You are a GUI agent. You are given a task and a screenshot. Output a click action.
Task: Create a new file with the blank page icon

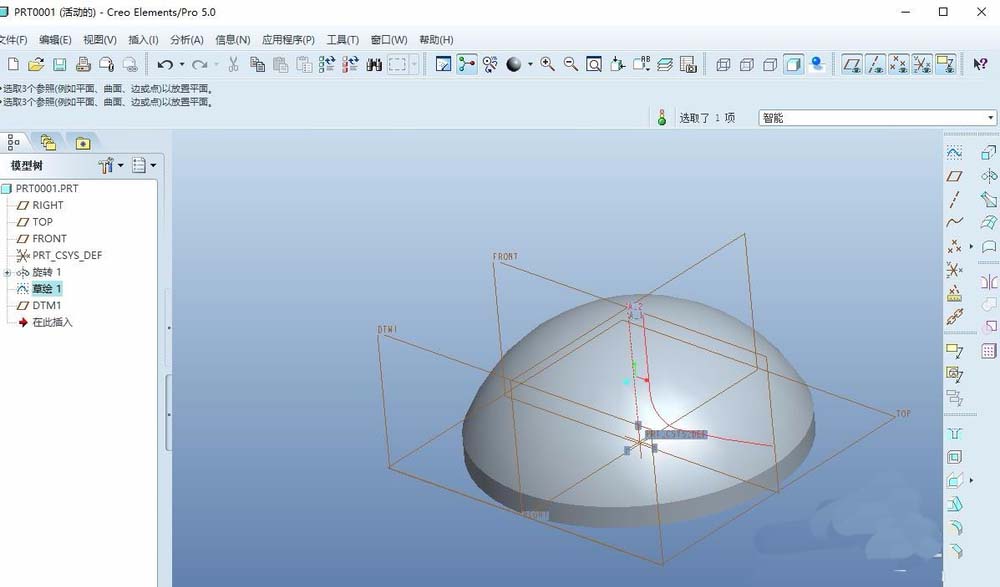click(13, 64)
